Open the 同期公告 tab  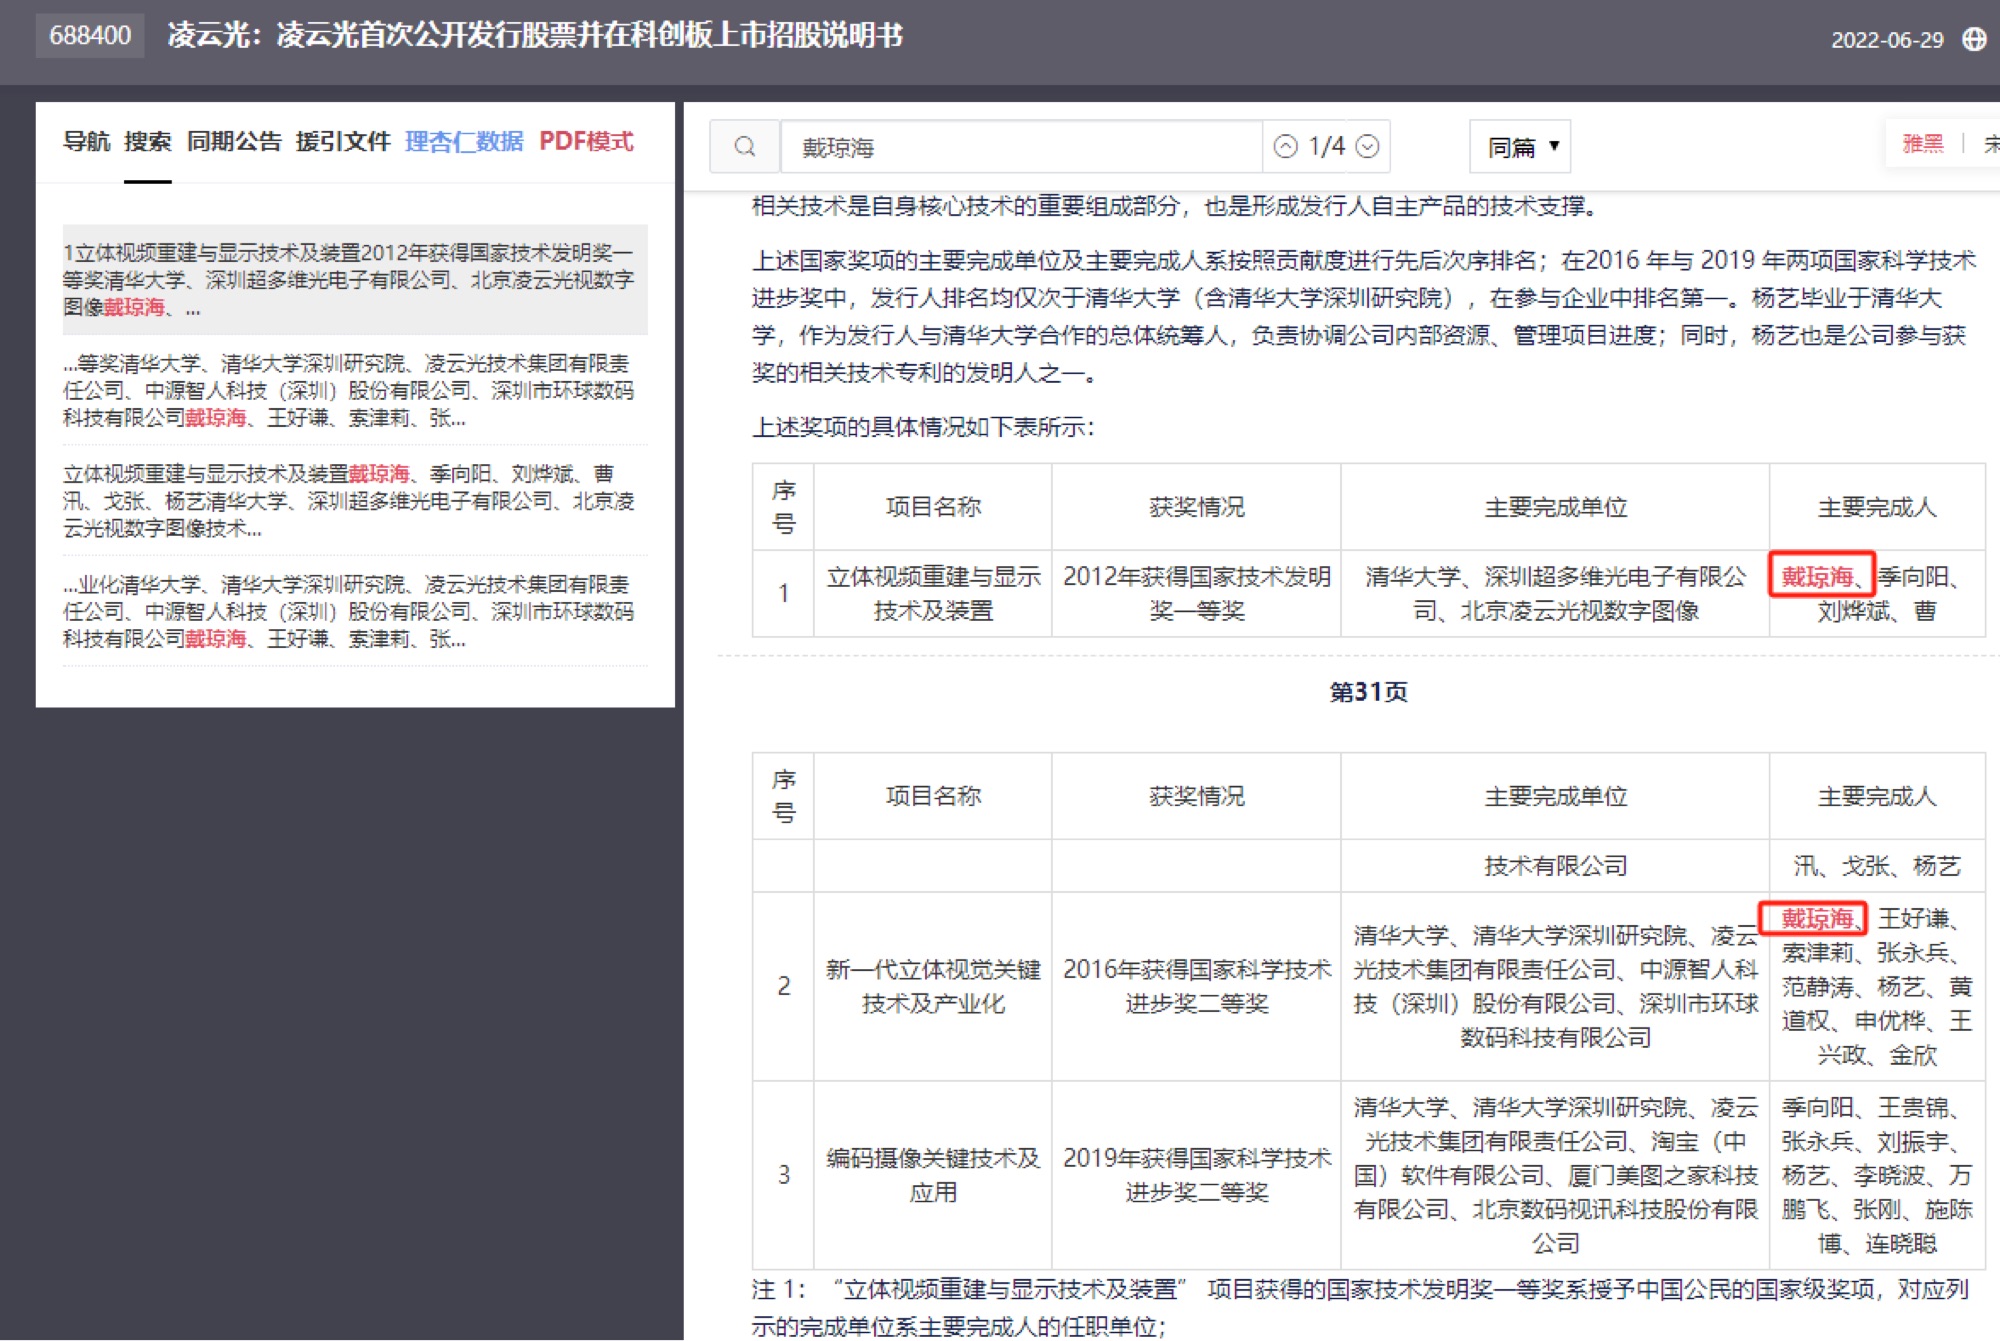click(x=234, y=142)
